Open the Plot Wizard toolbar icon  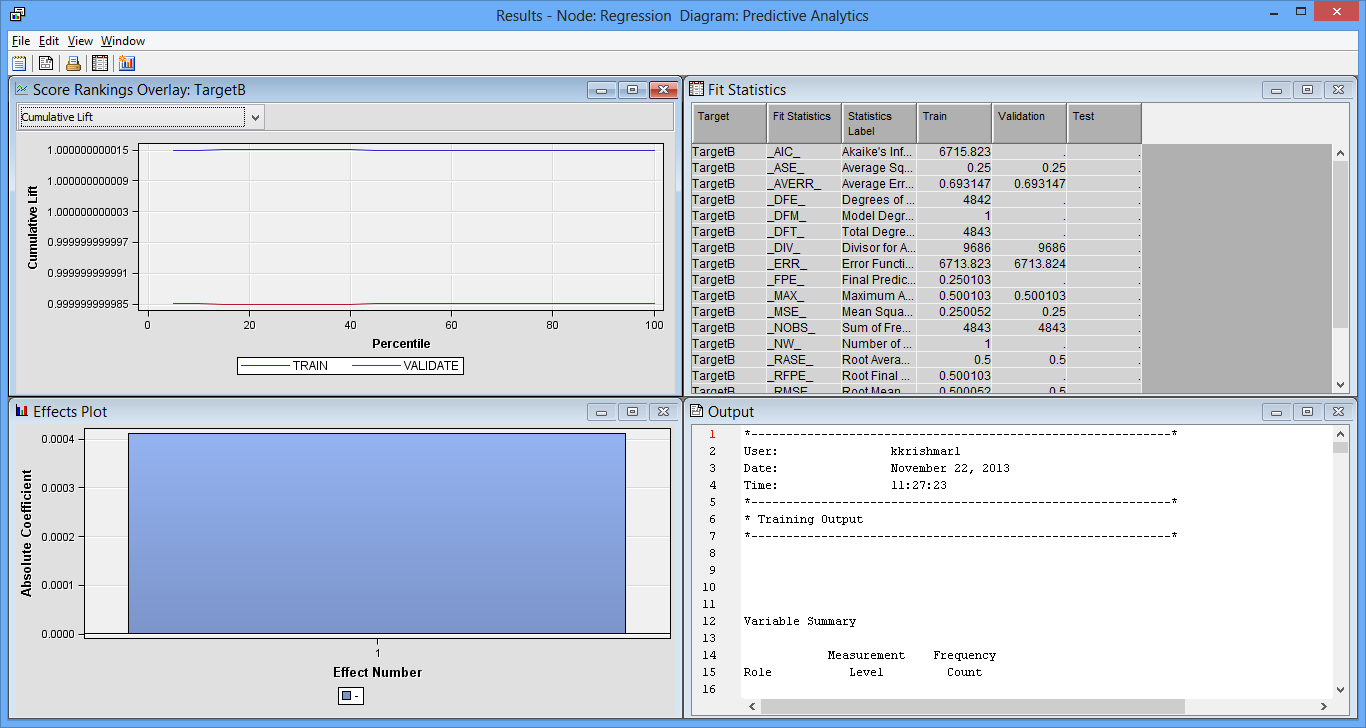coord(127,62)
